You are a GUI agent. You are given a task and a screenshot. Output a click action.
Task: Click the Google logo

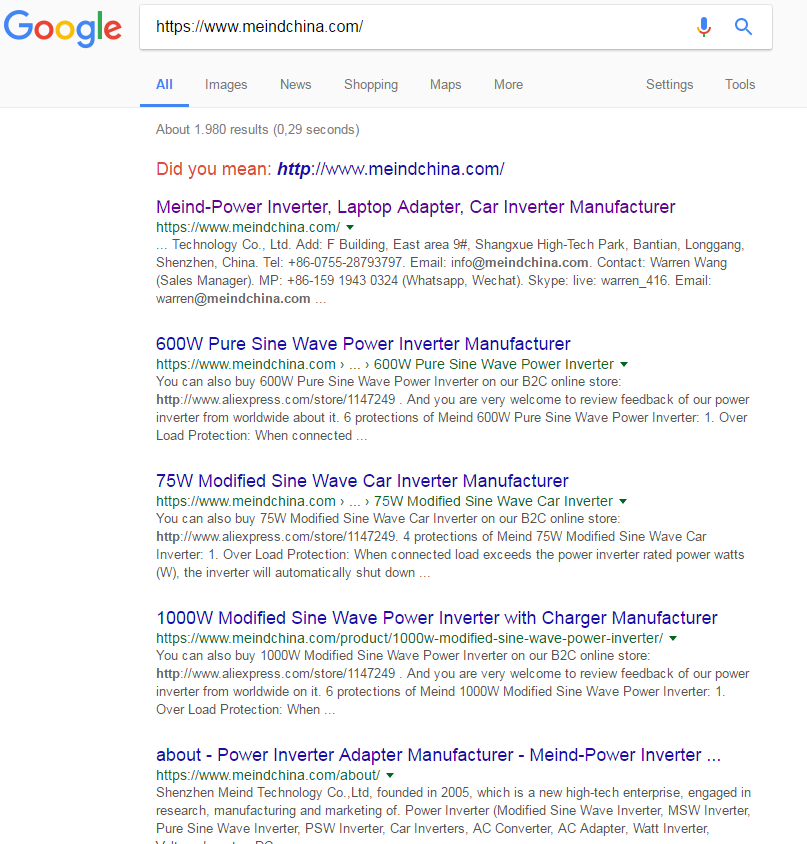pyautogui.click(x=63, y=28)
